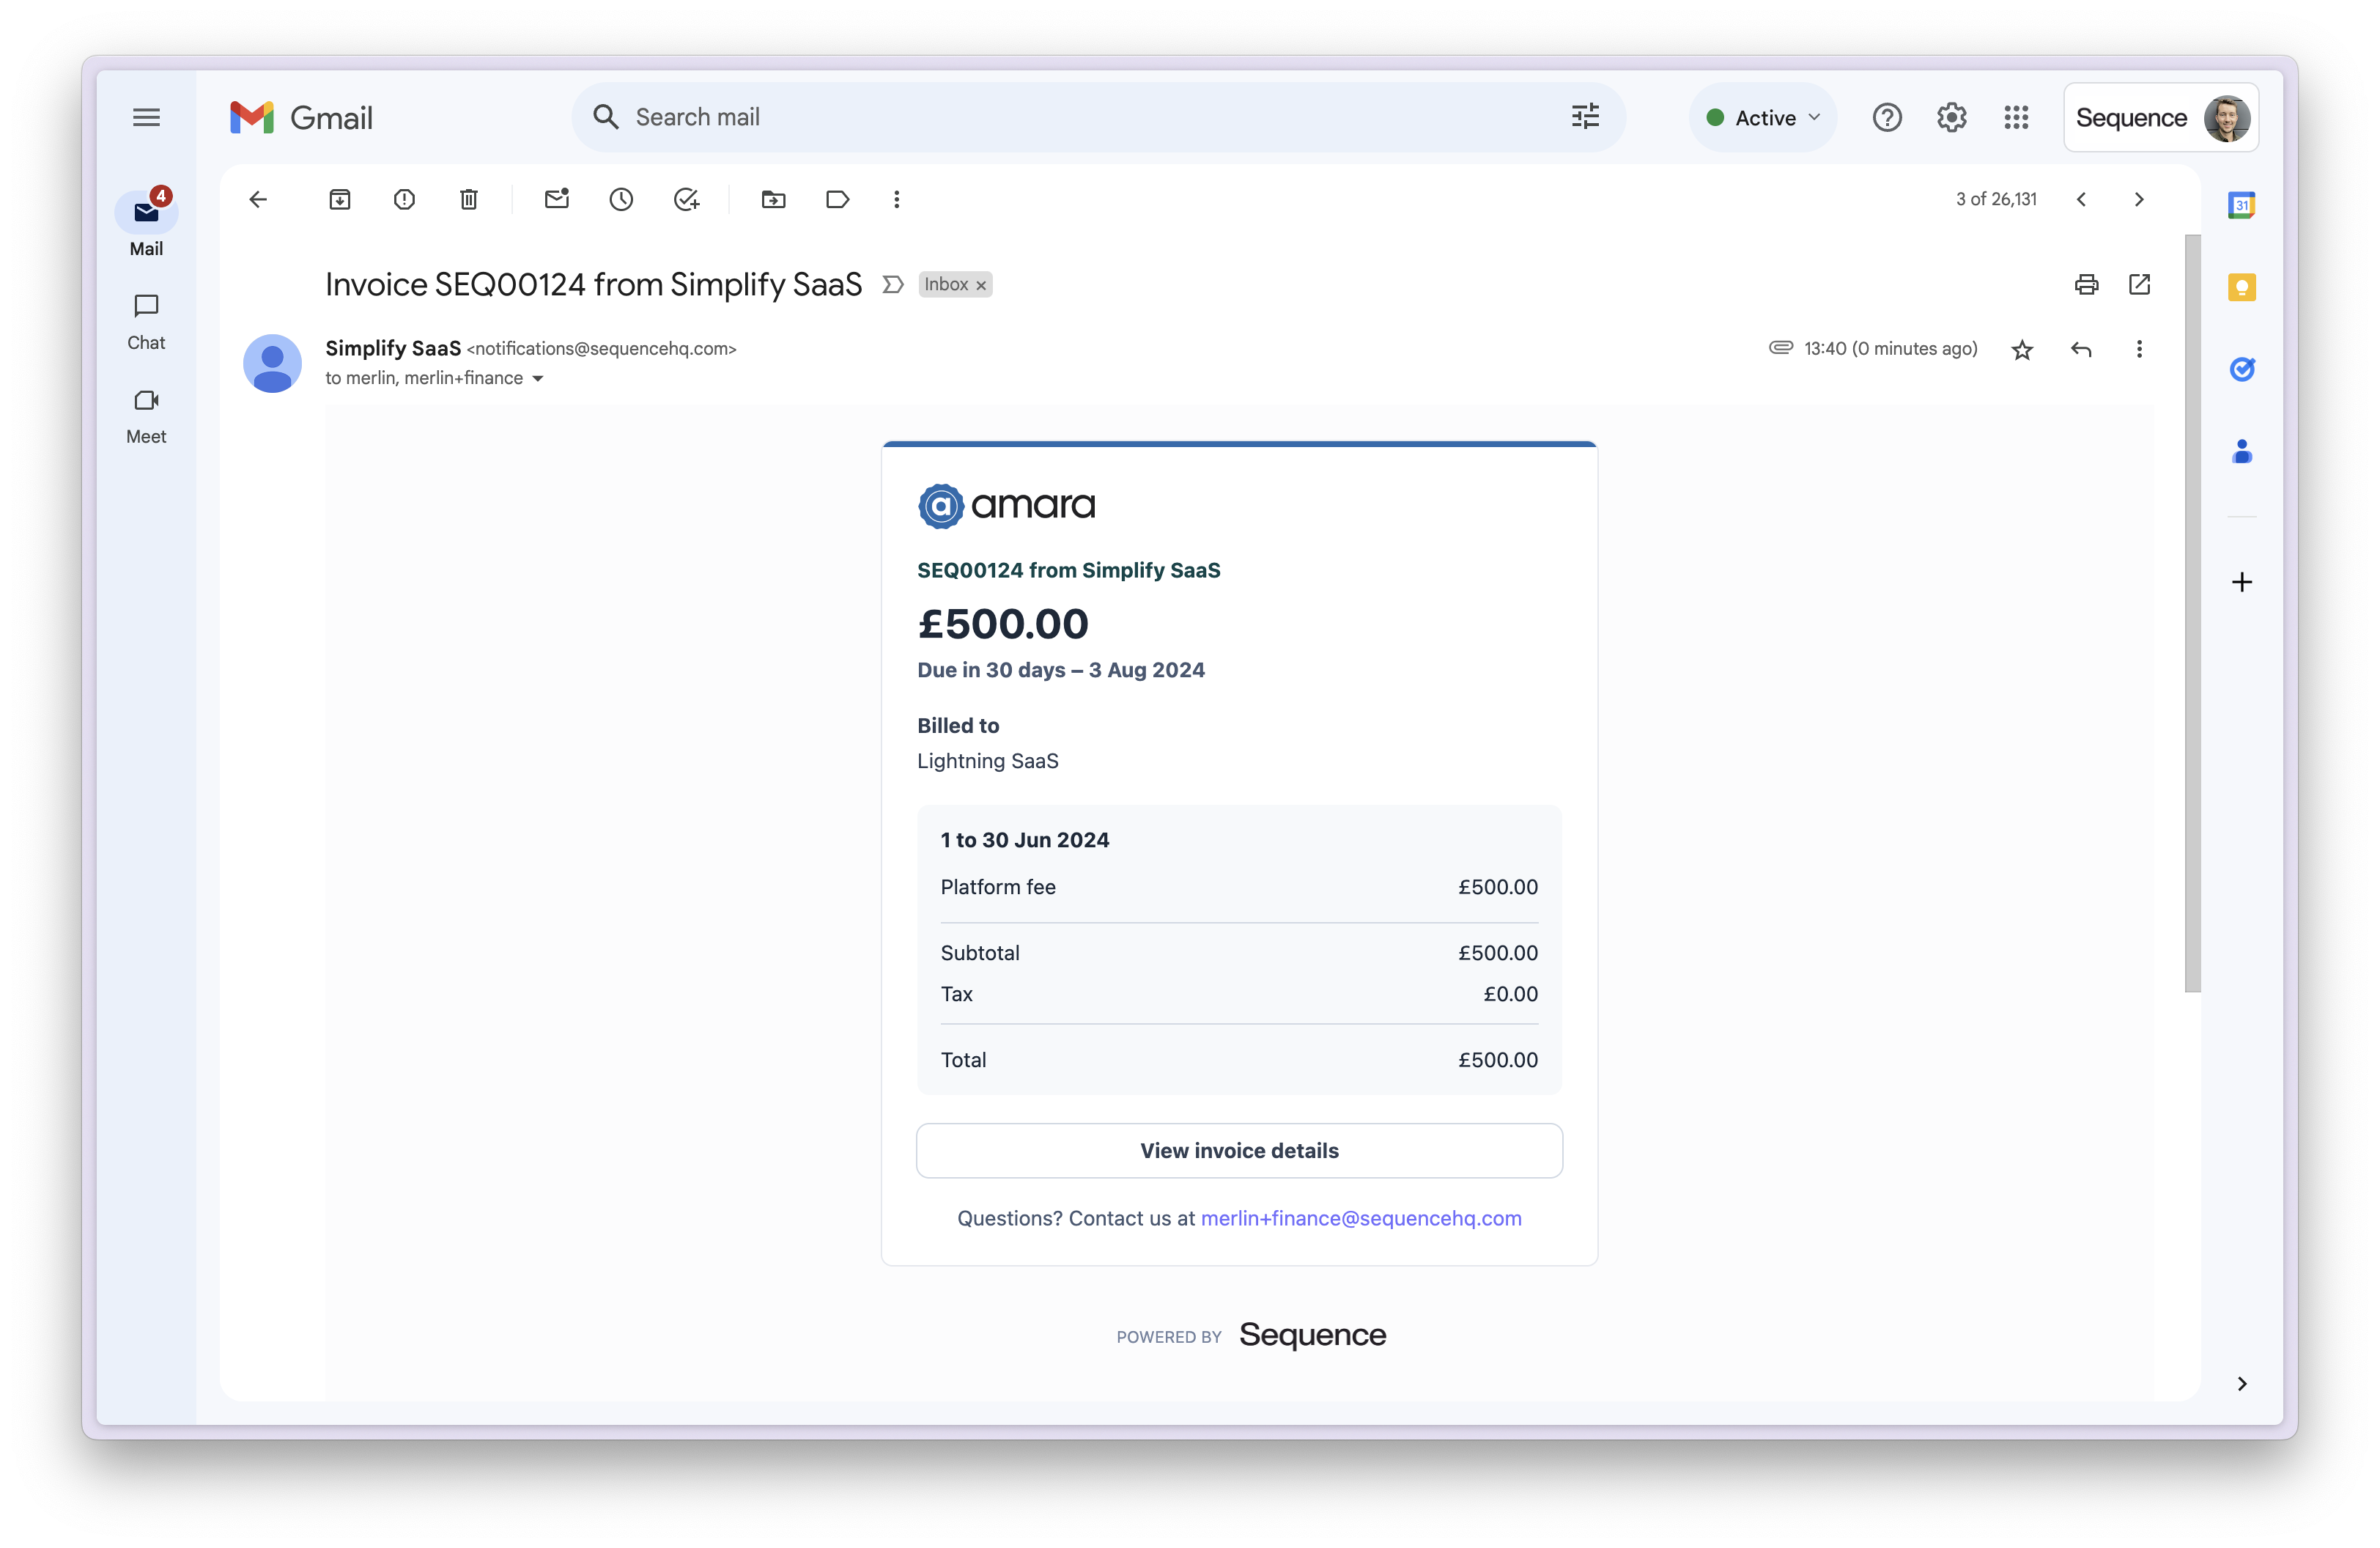This screenshot has height=1548, width=2380.
Task: Get add-ons with the plus icon
Action: click(2242, 582)
